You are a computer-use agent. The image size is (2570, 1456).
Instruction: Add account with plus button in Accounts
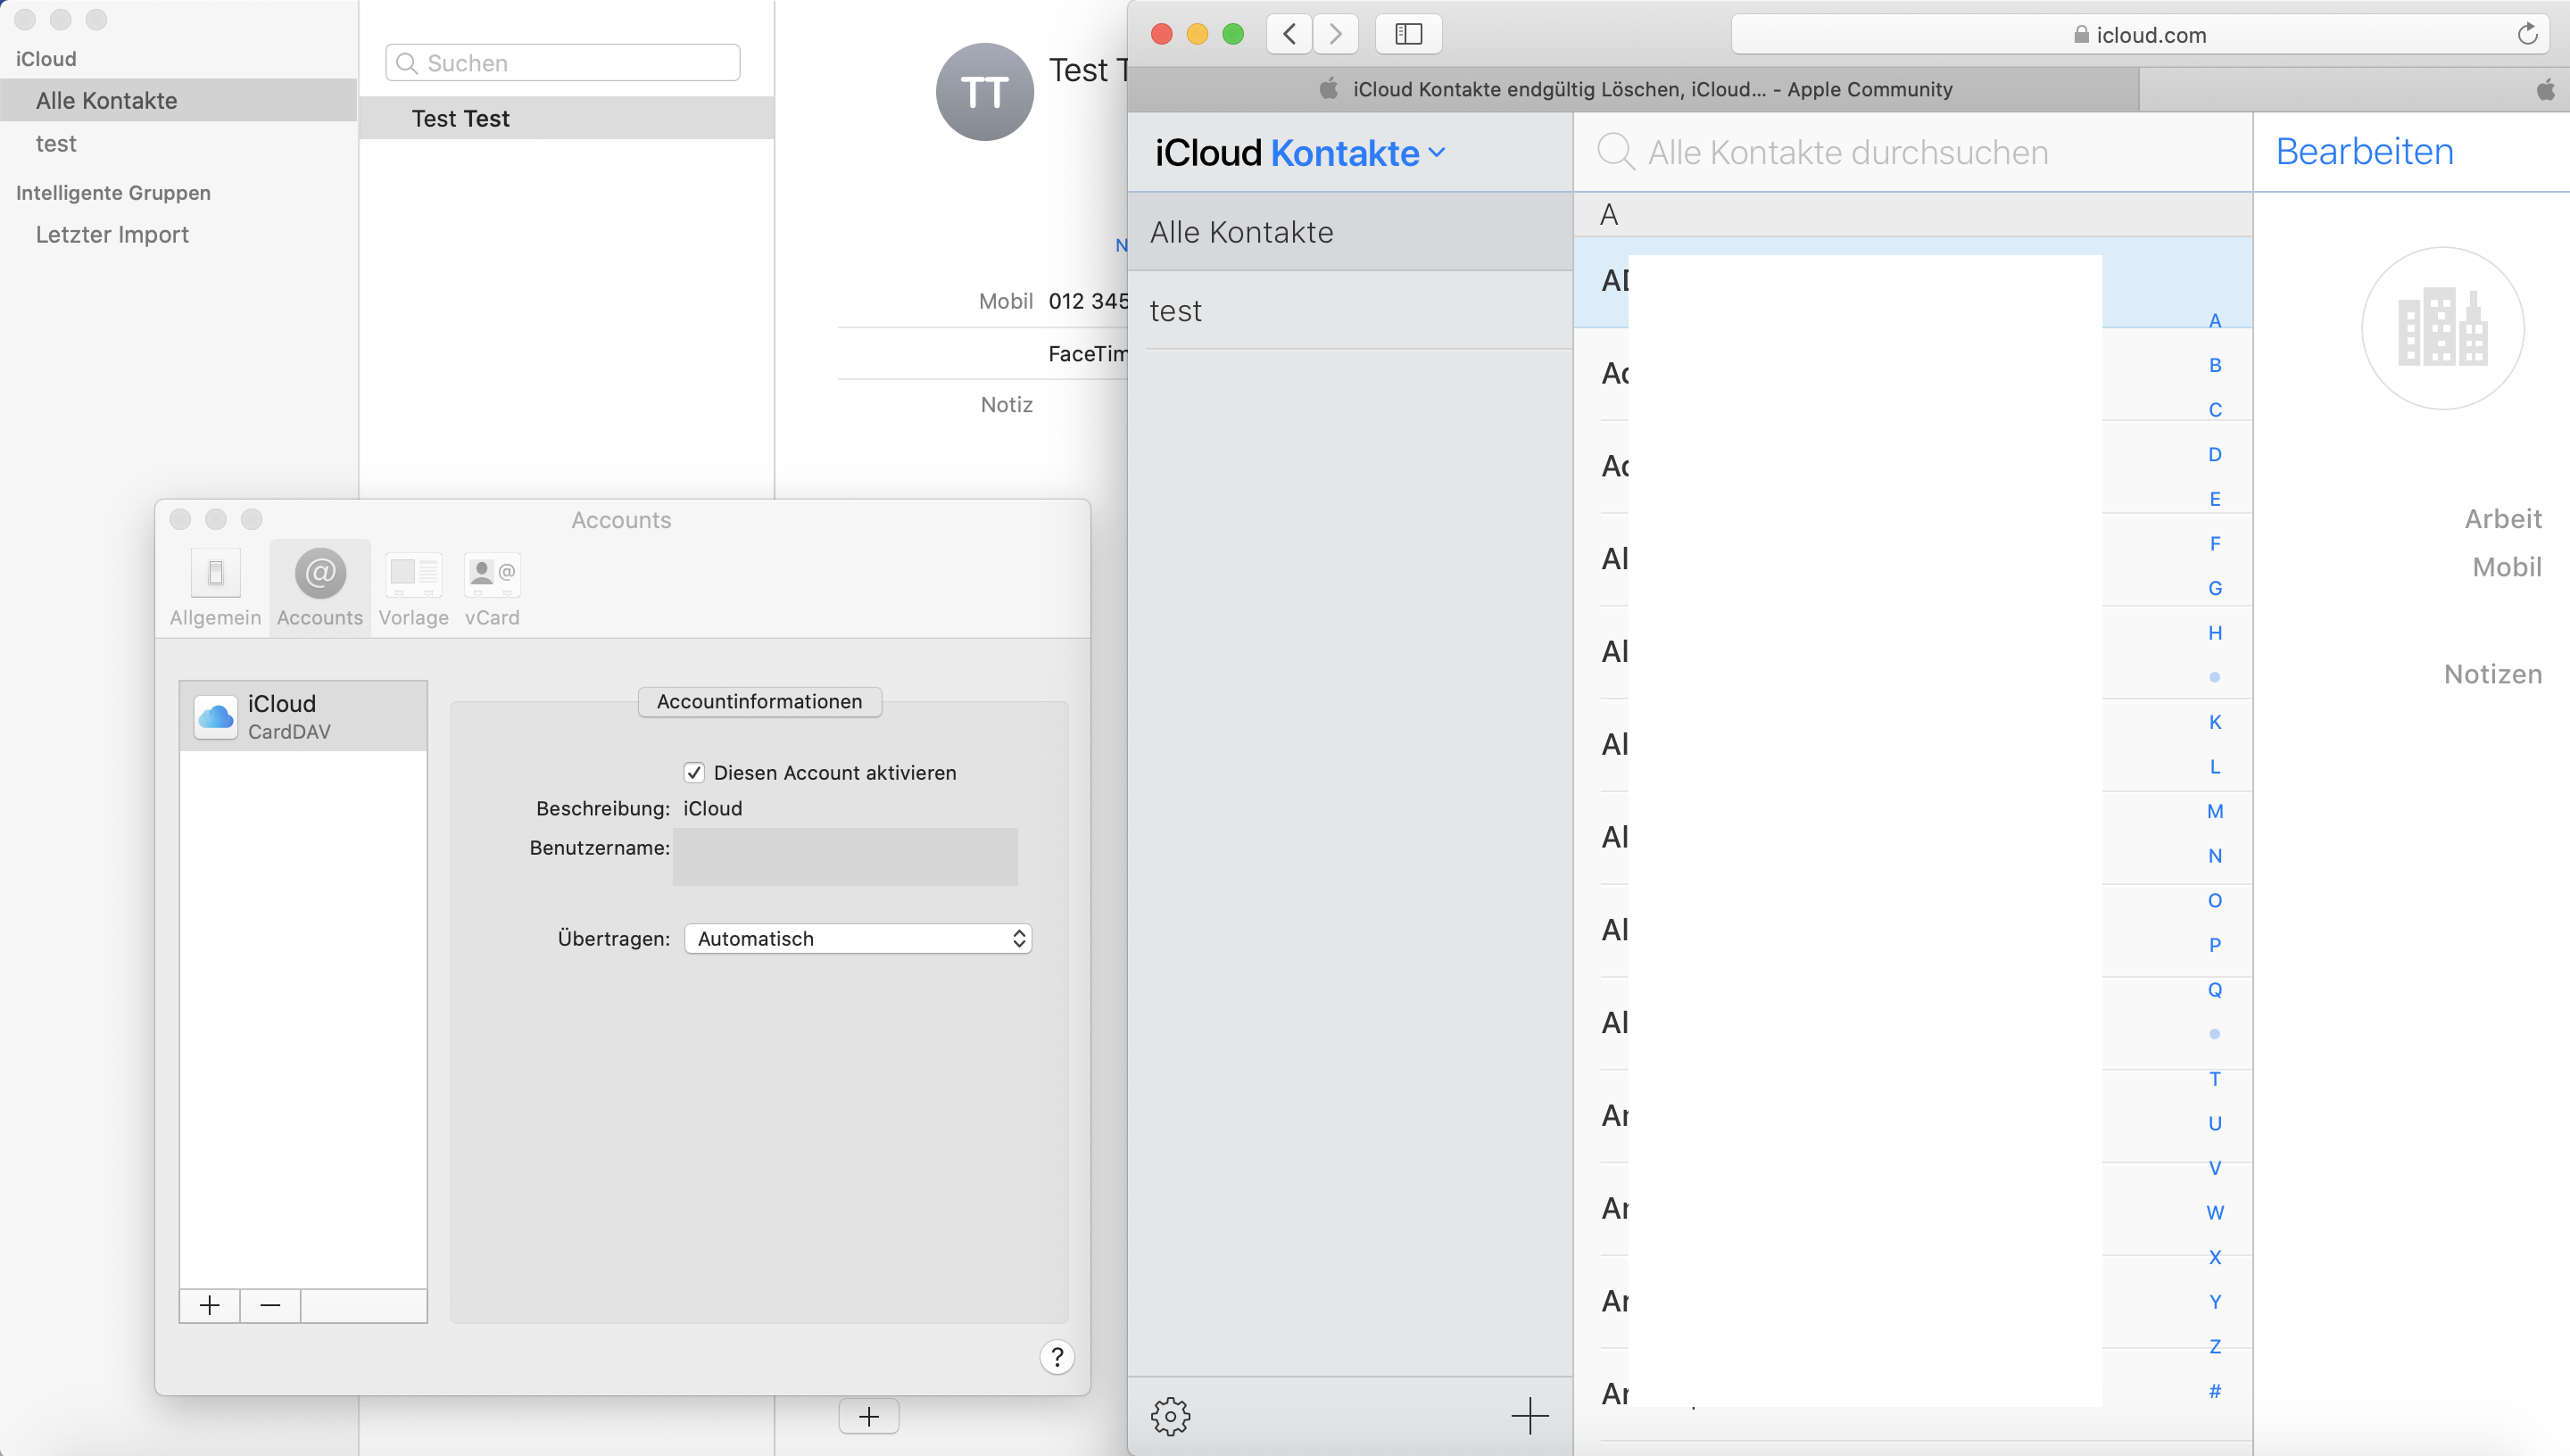coord(209,1305)
